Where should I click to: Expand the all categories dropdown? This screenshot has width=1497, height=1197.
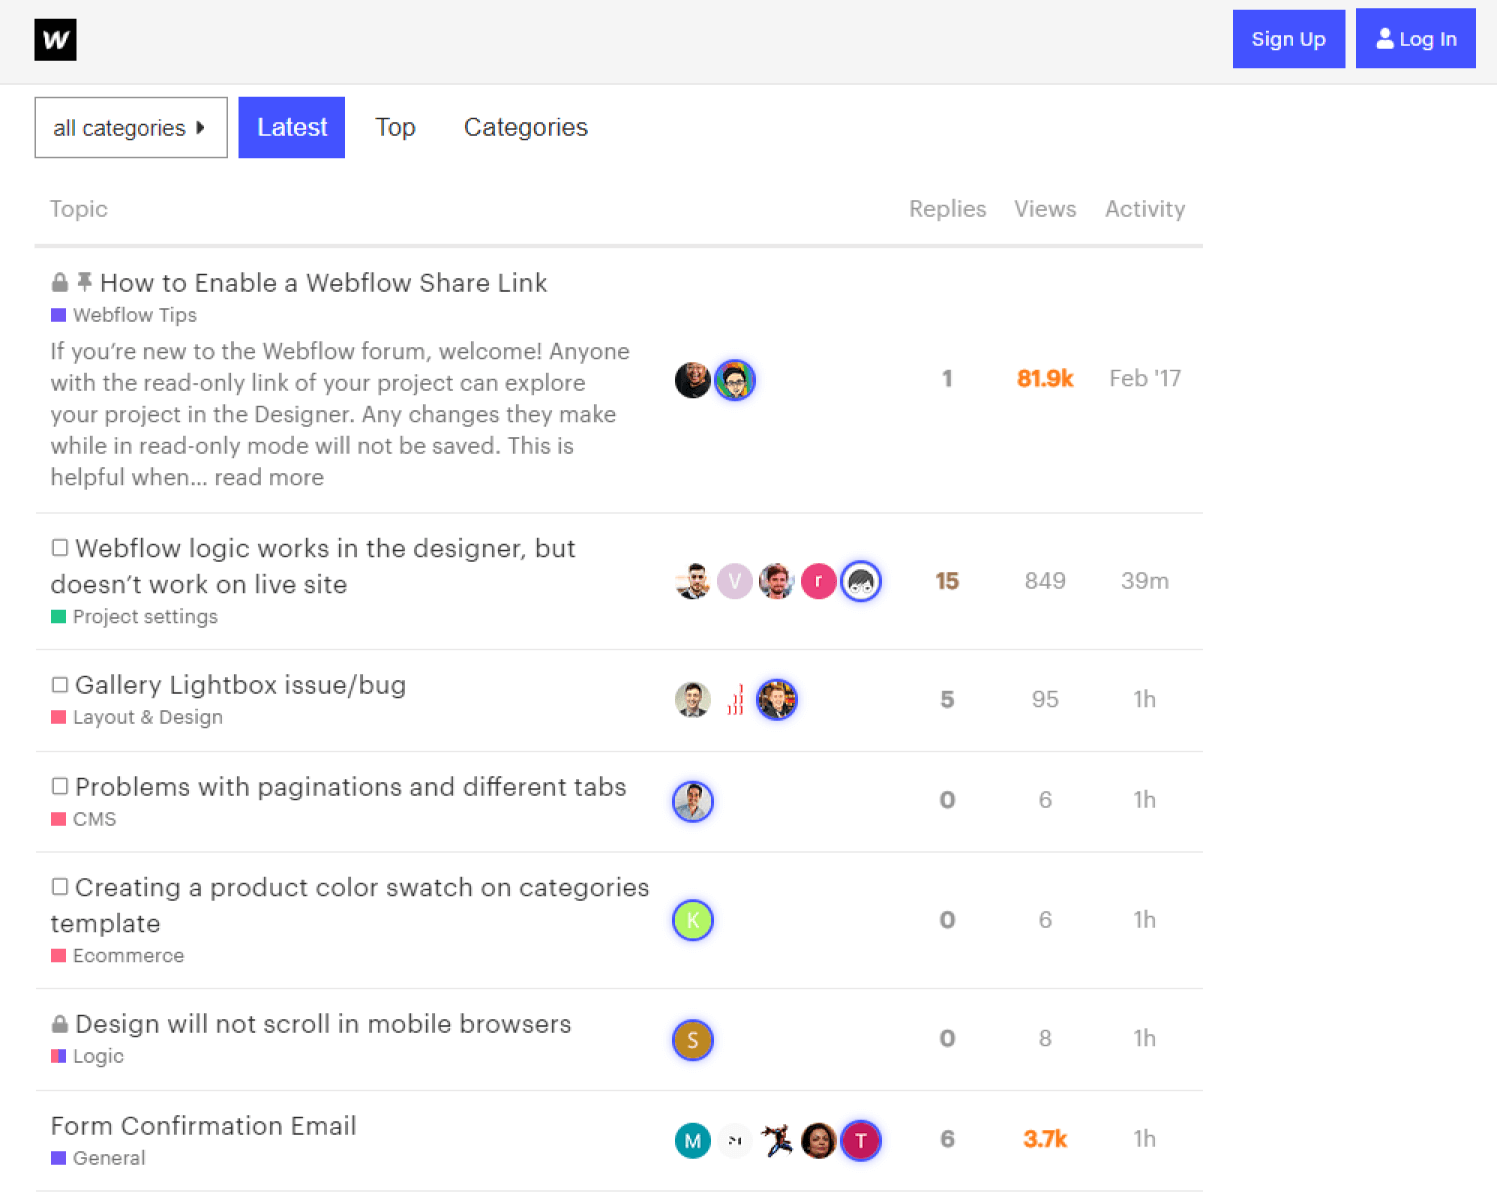[131, 128]
